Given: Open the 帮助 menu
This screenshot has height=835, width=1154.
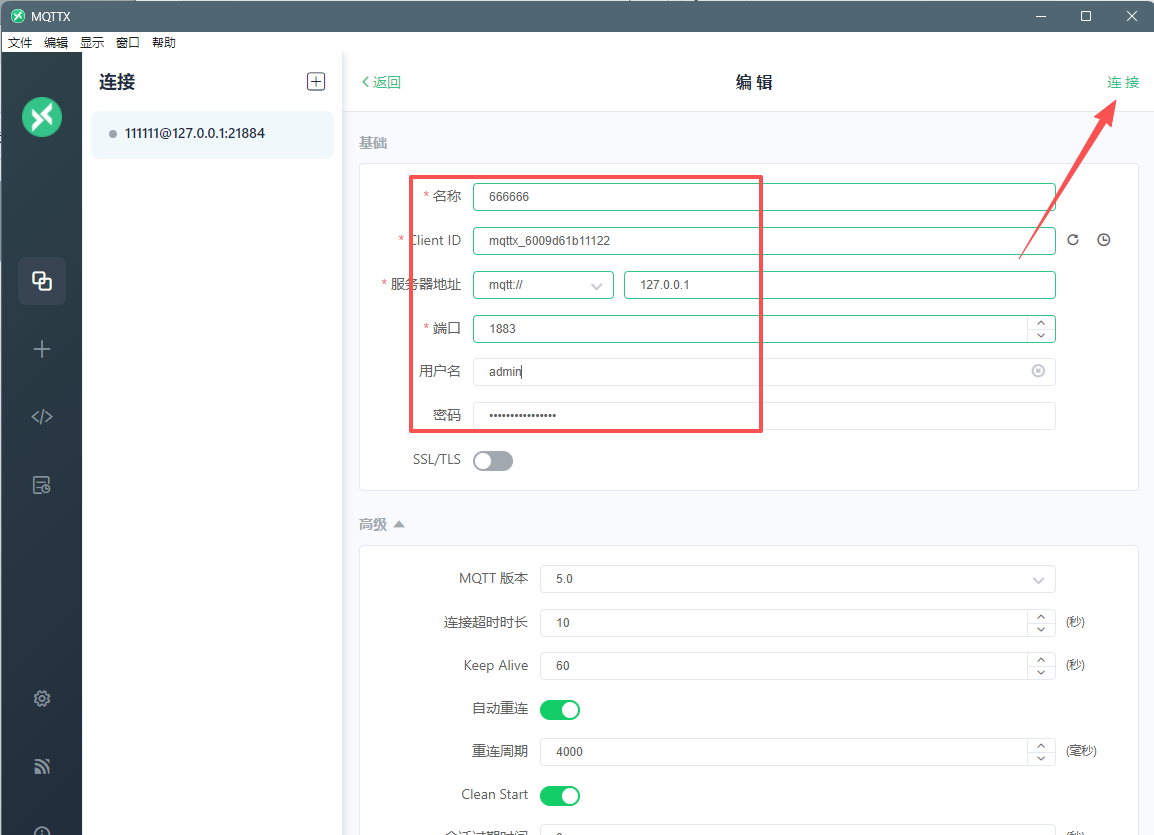Looking at the screenshot, I should (x=164, y=42).
